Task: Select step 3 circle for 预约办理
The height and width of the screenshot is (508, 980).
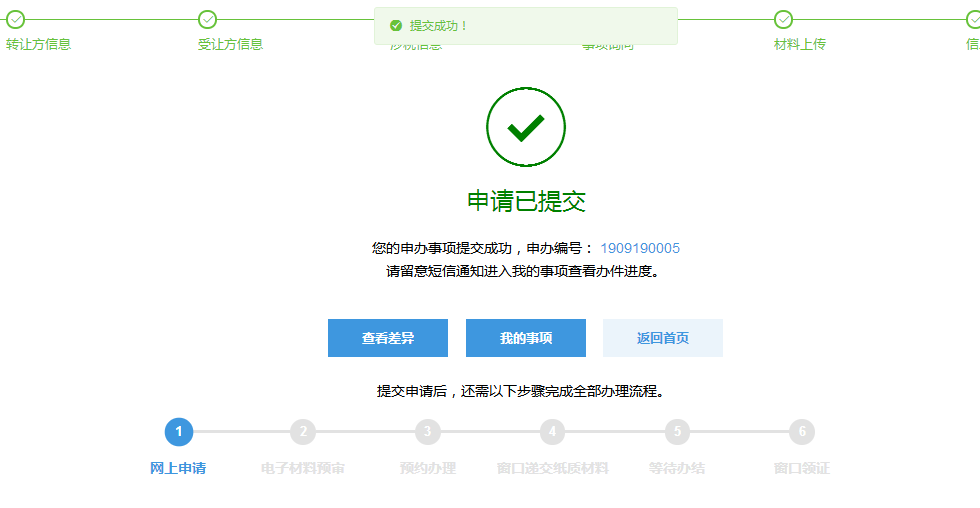Action: (x=428, y=432)
